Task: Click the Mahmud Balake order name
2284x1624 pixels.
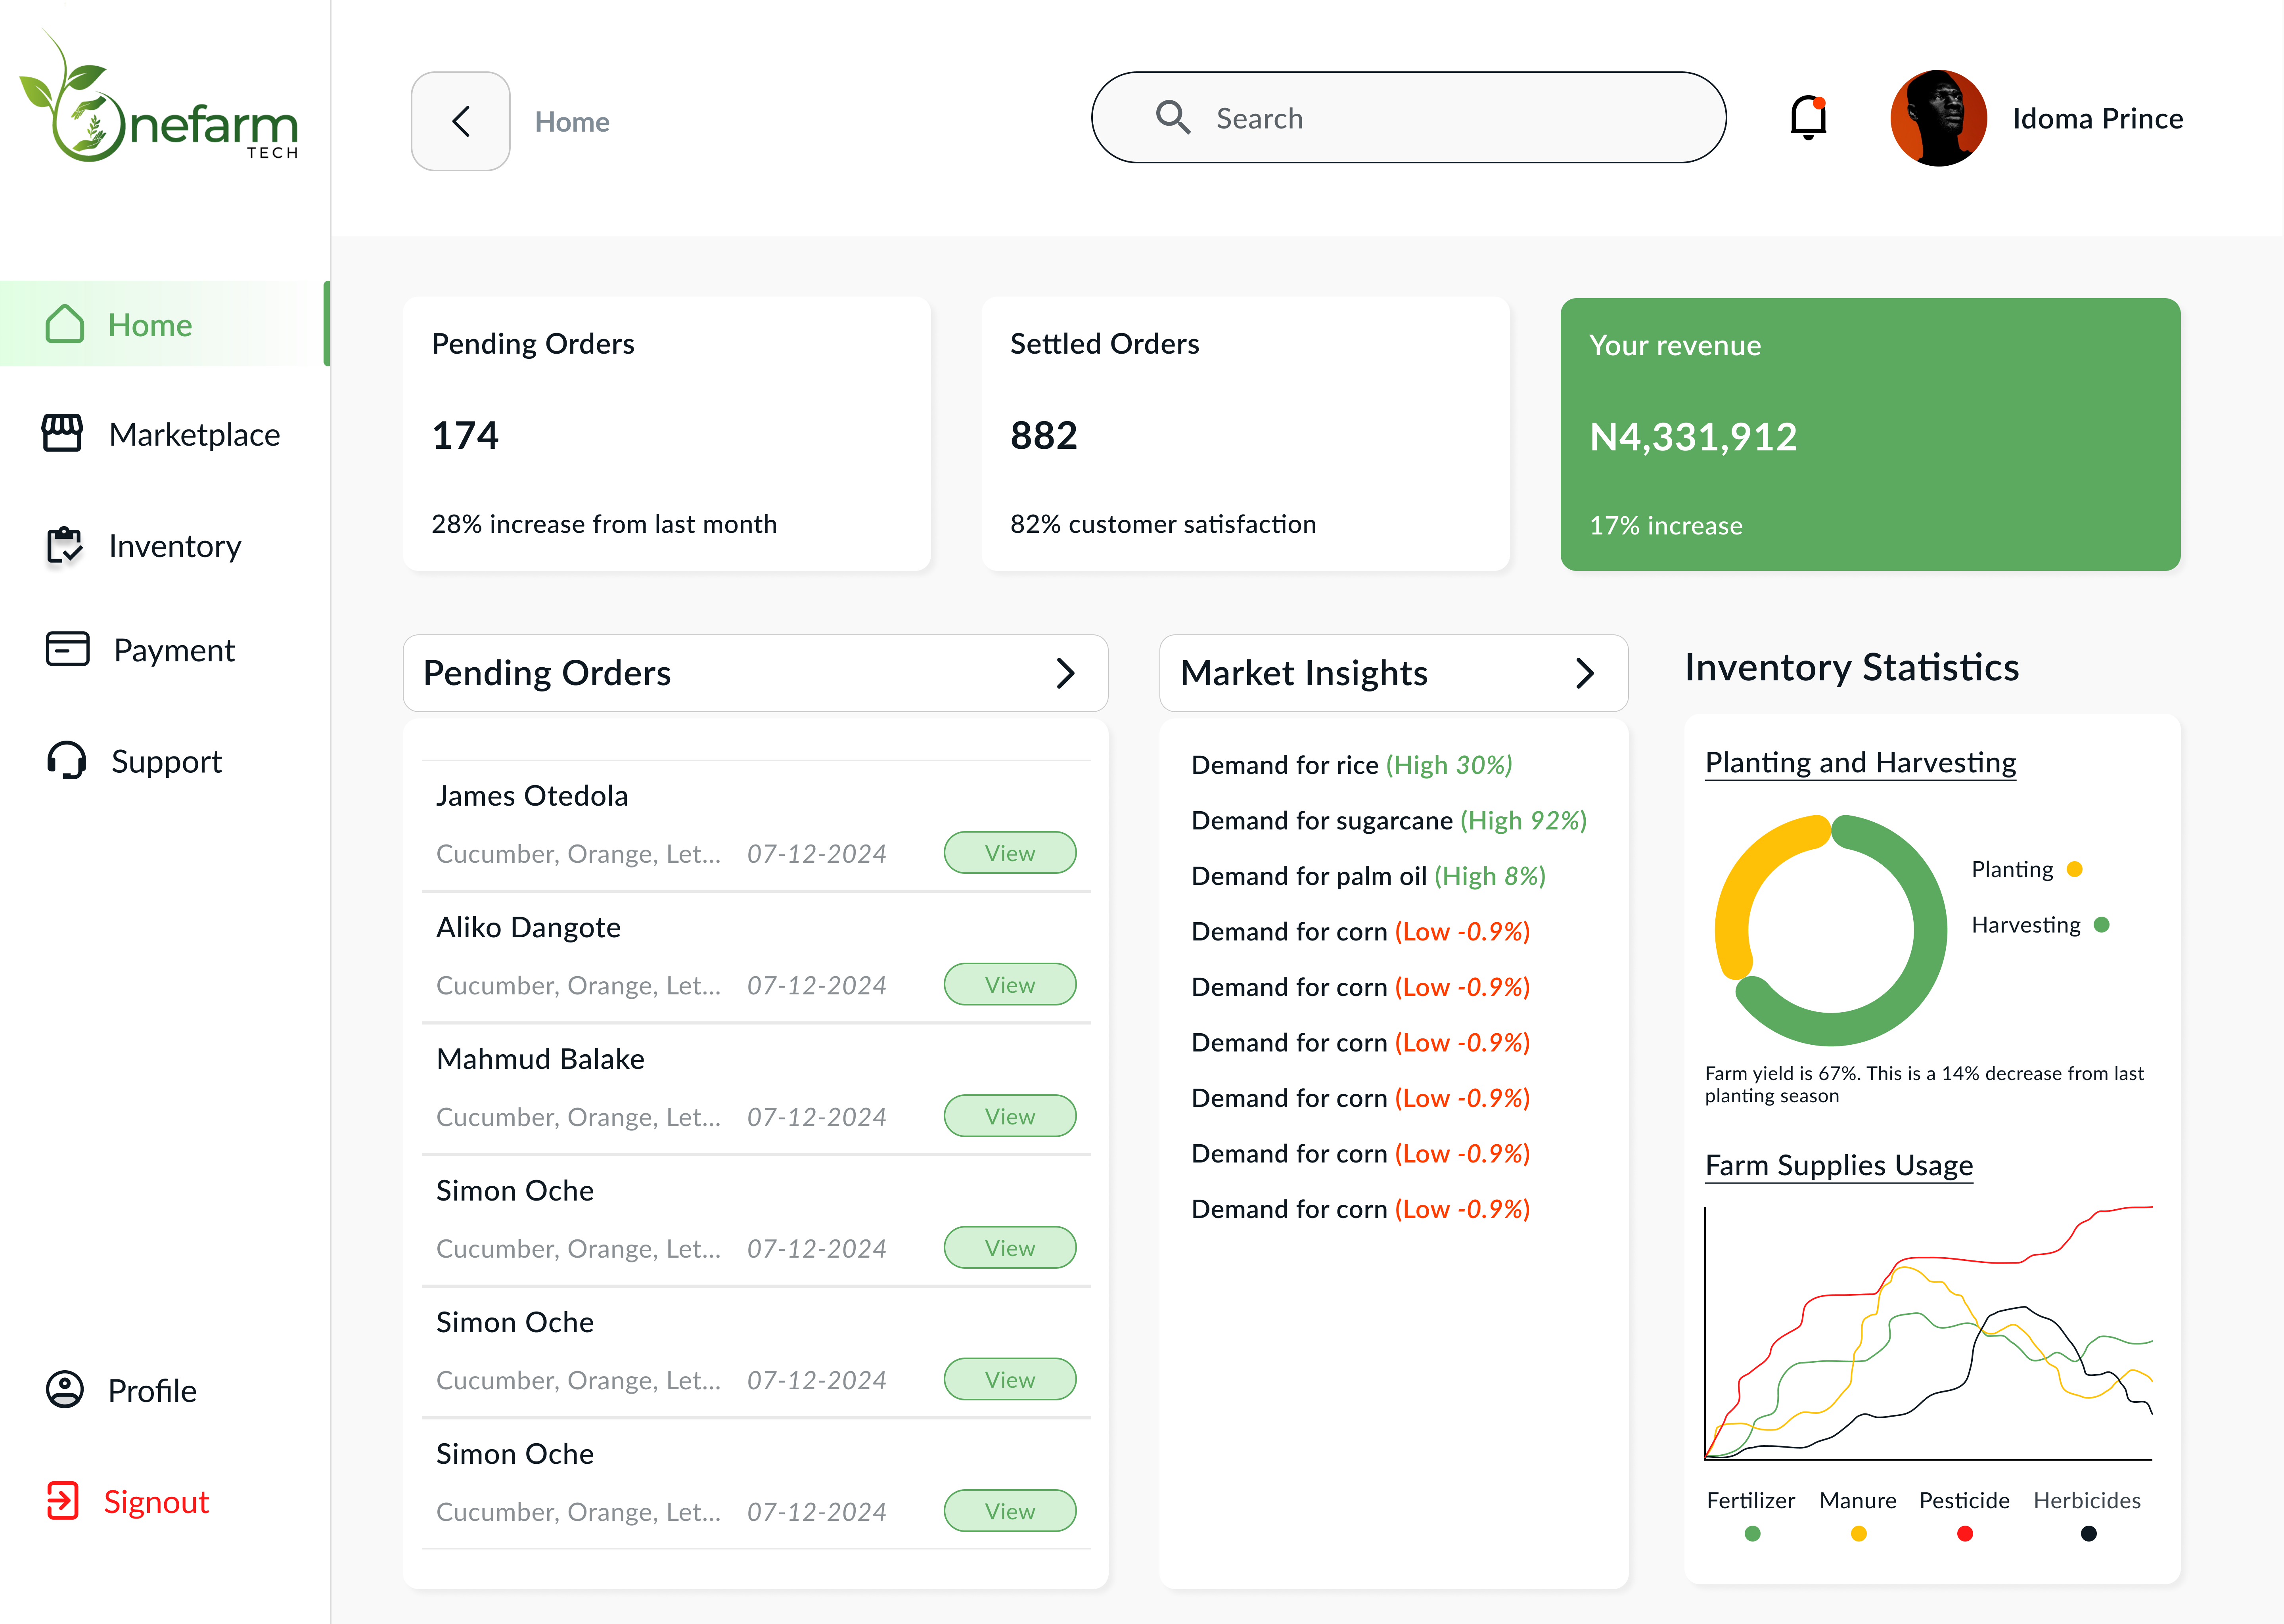Action: pyautogui.click(x=540, y=1059)
